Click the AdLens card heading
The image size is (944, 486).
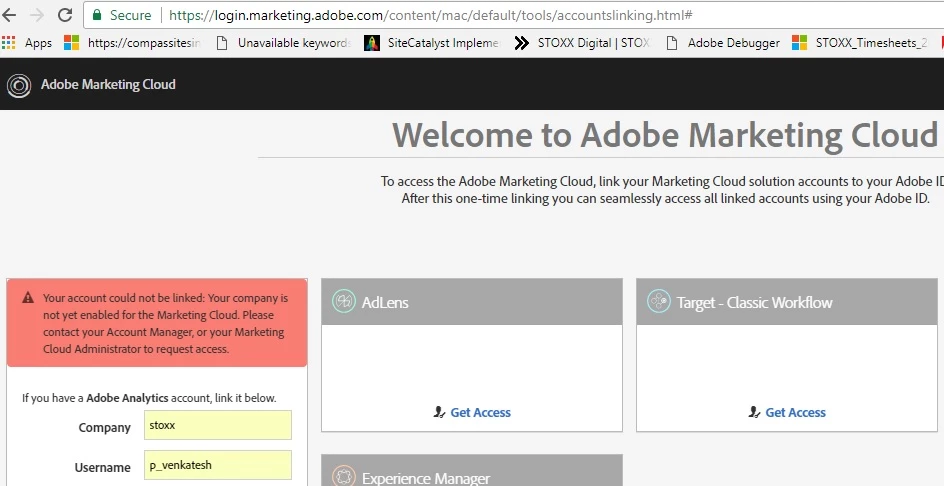[x=385, y=302]
